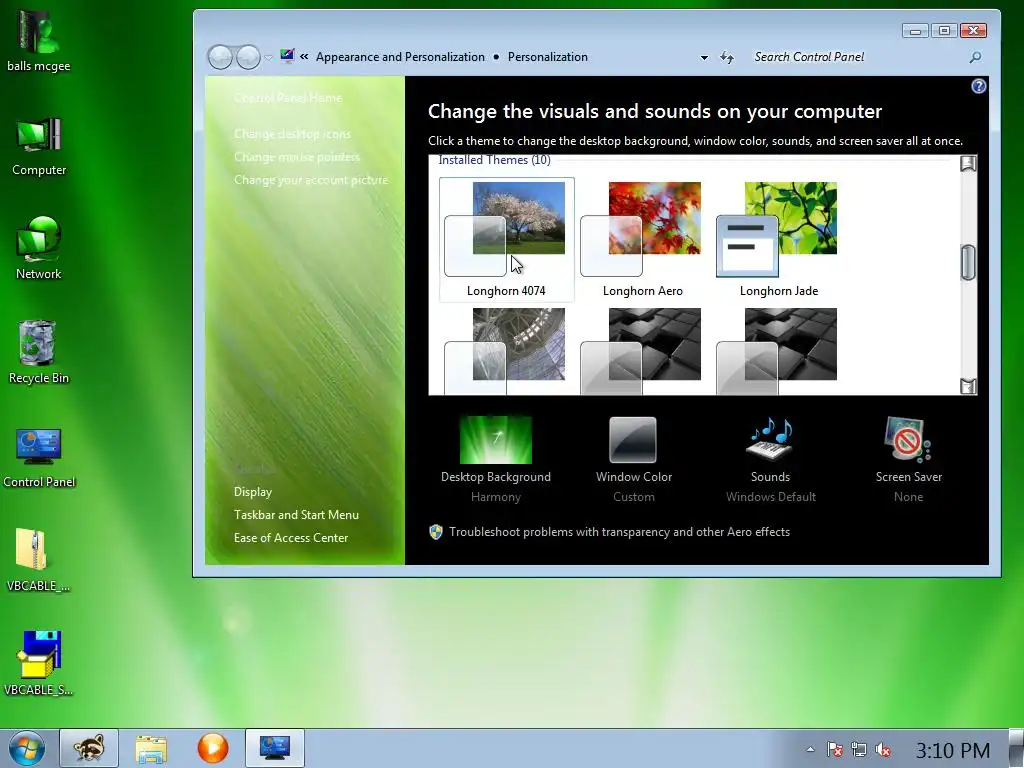The width and height of the screenshot is (1024, 768).
Task: Click the theme list scroll up arrow
Action: (968, 164)
